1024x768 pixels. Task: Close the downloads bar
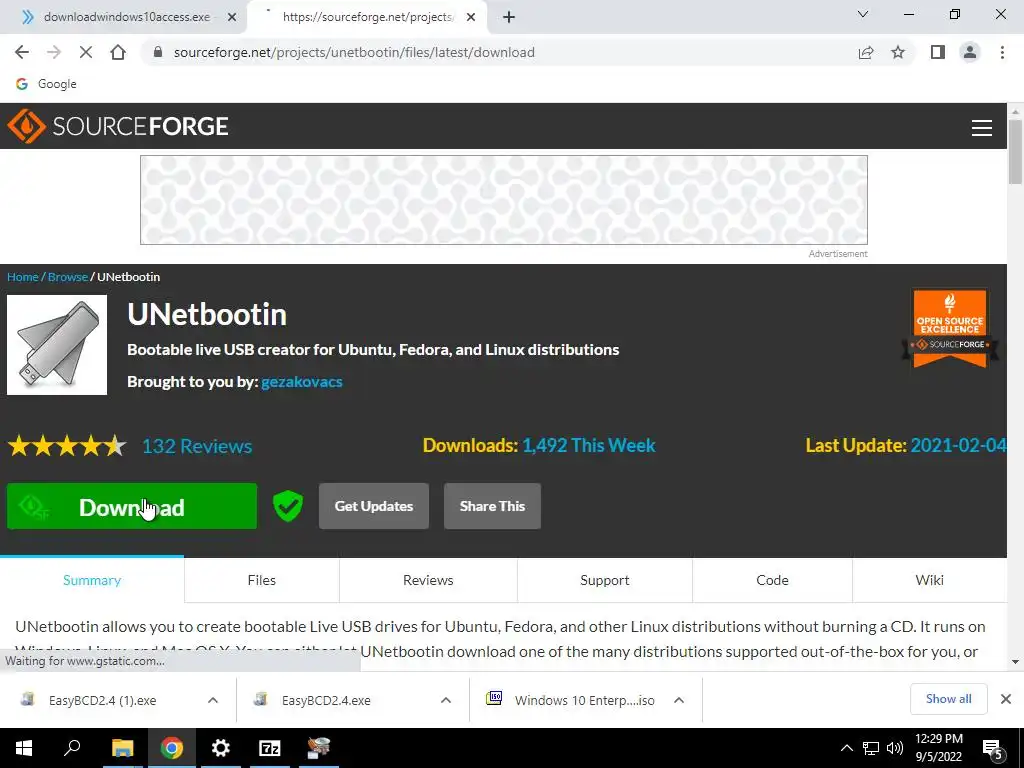[1006, 699]
